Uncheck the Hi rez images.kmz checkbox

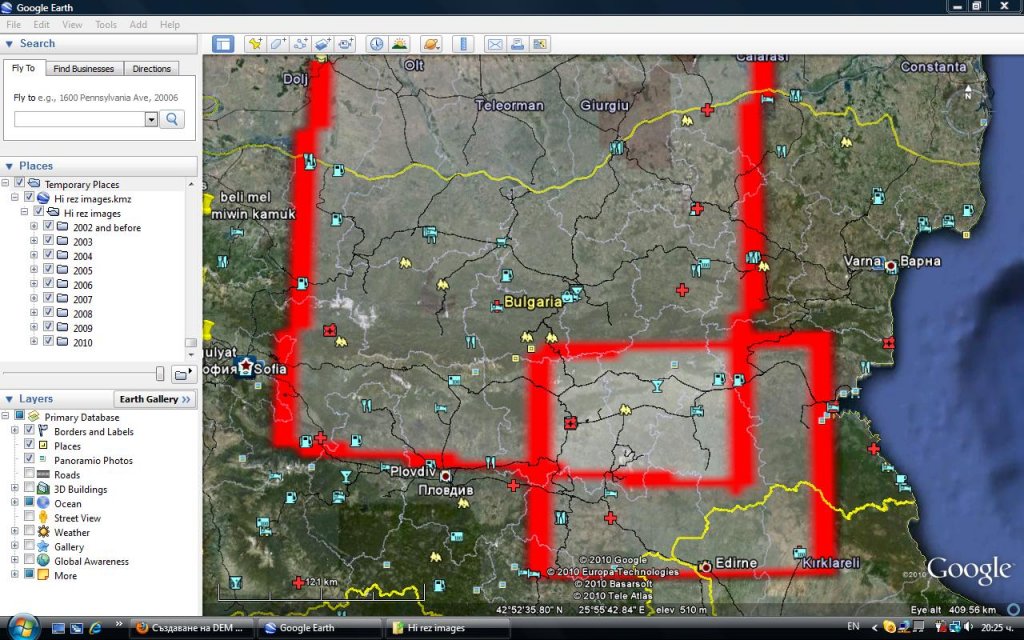[29, 197]
